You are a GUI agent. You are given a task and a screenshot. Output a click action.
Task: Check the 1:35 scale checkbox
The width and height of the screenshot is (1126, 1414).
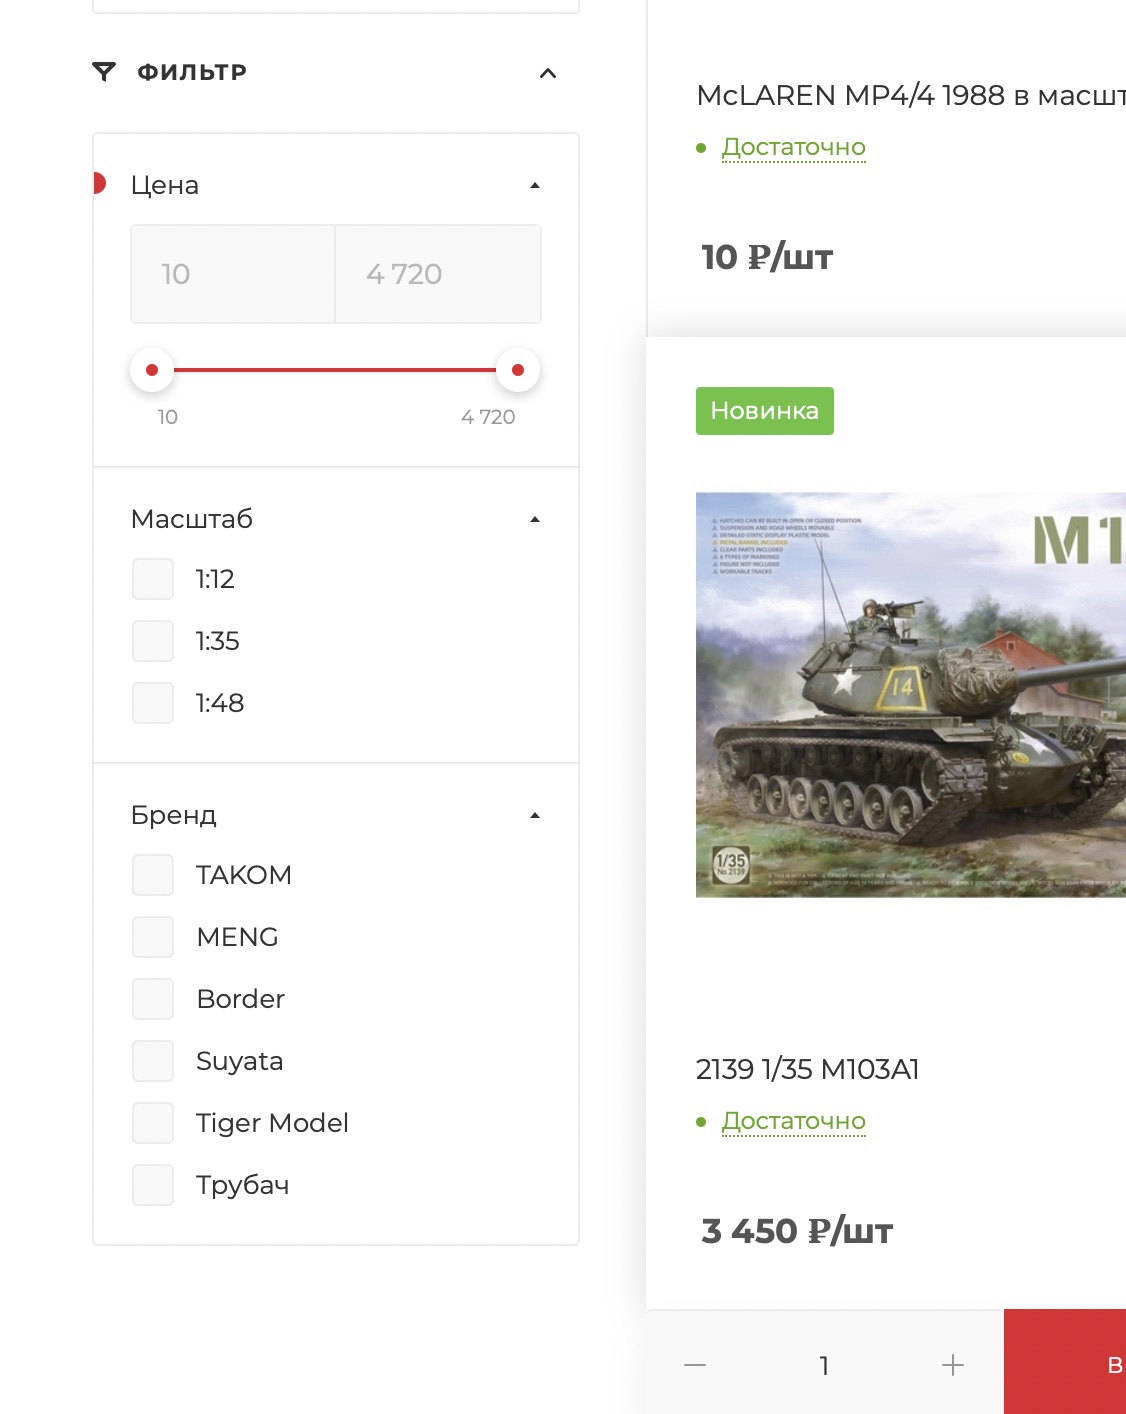(153, 641)
